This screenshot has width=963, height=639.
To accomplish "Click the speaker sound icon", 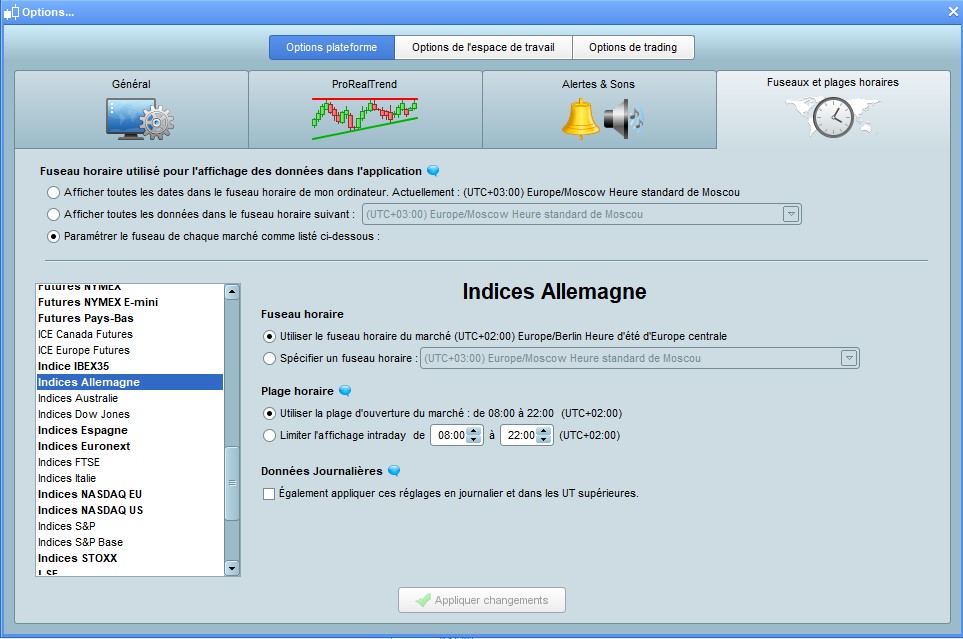I will [623, 119].
